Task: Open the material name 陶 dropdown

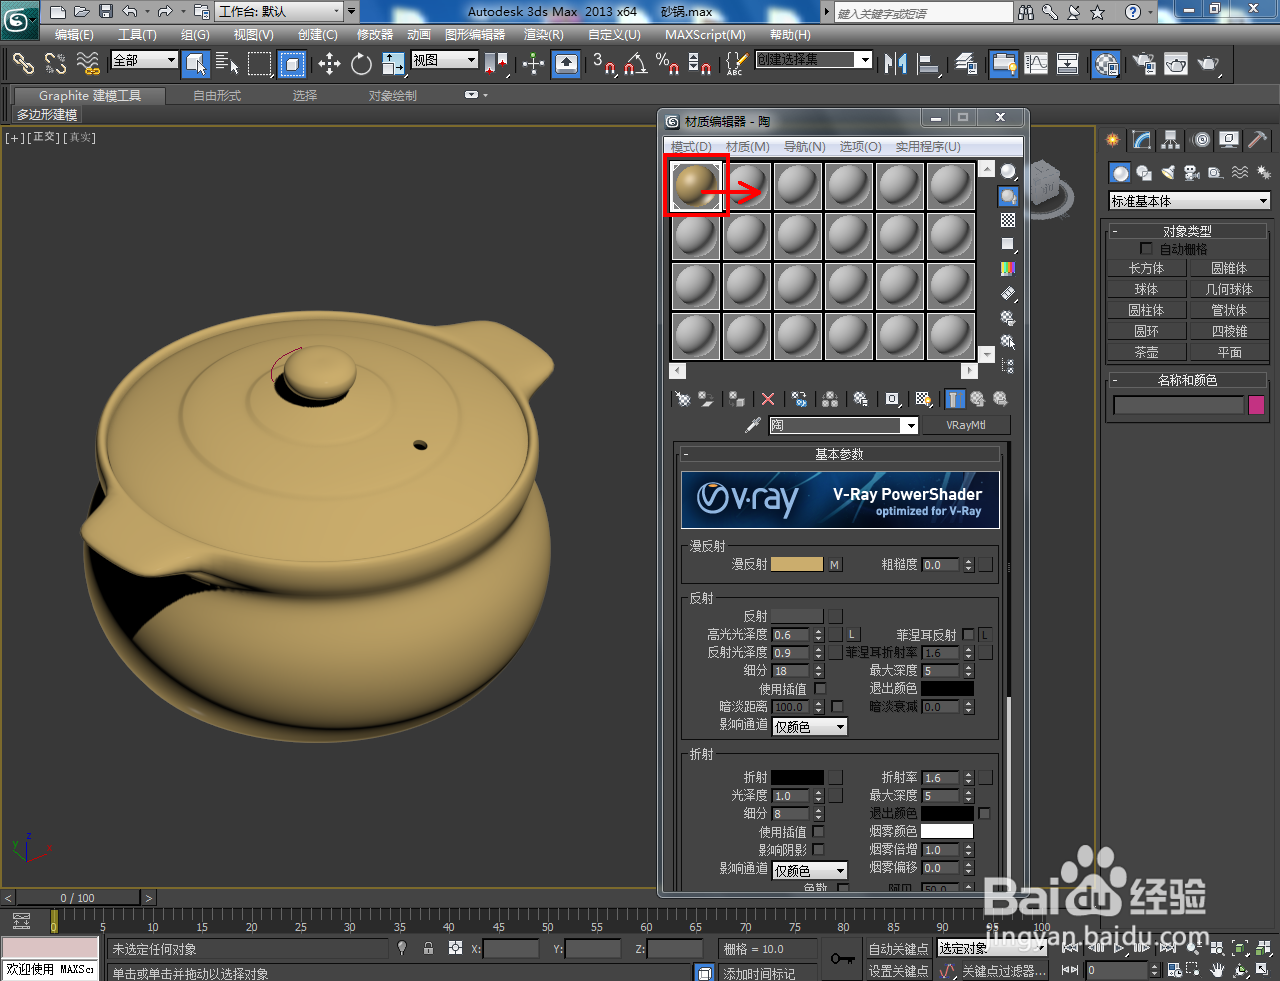Action: tap(843, 425)
